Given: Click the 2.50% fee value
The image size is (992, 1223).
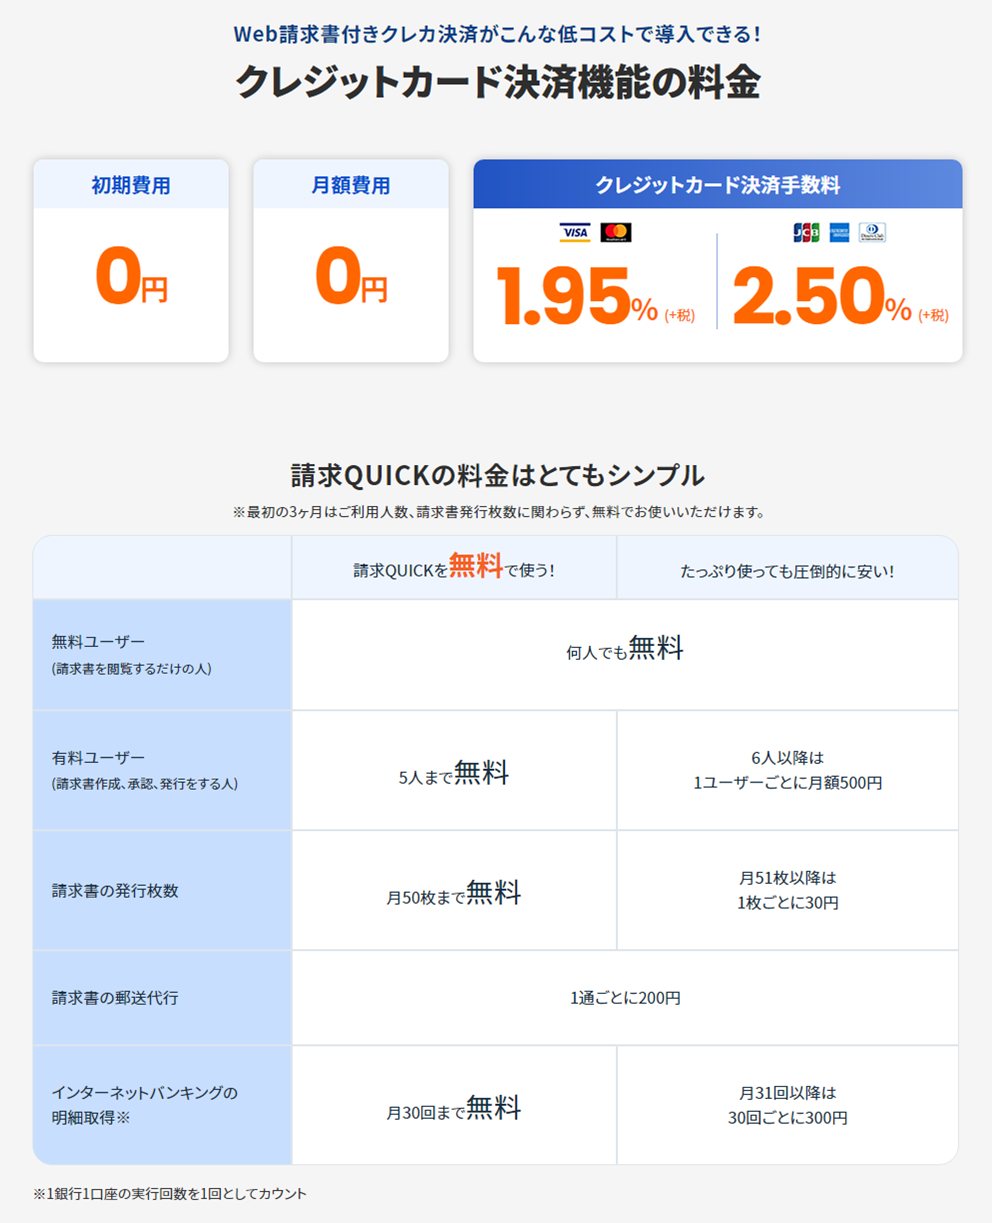Looking at the screenshot, I should [x=822, y=297].
